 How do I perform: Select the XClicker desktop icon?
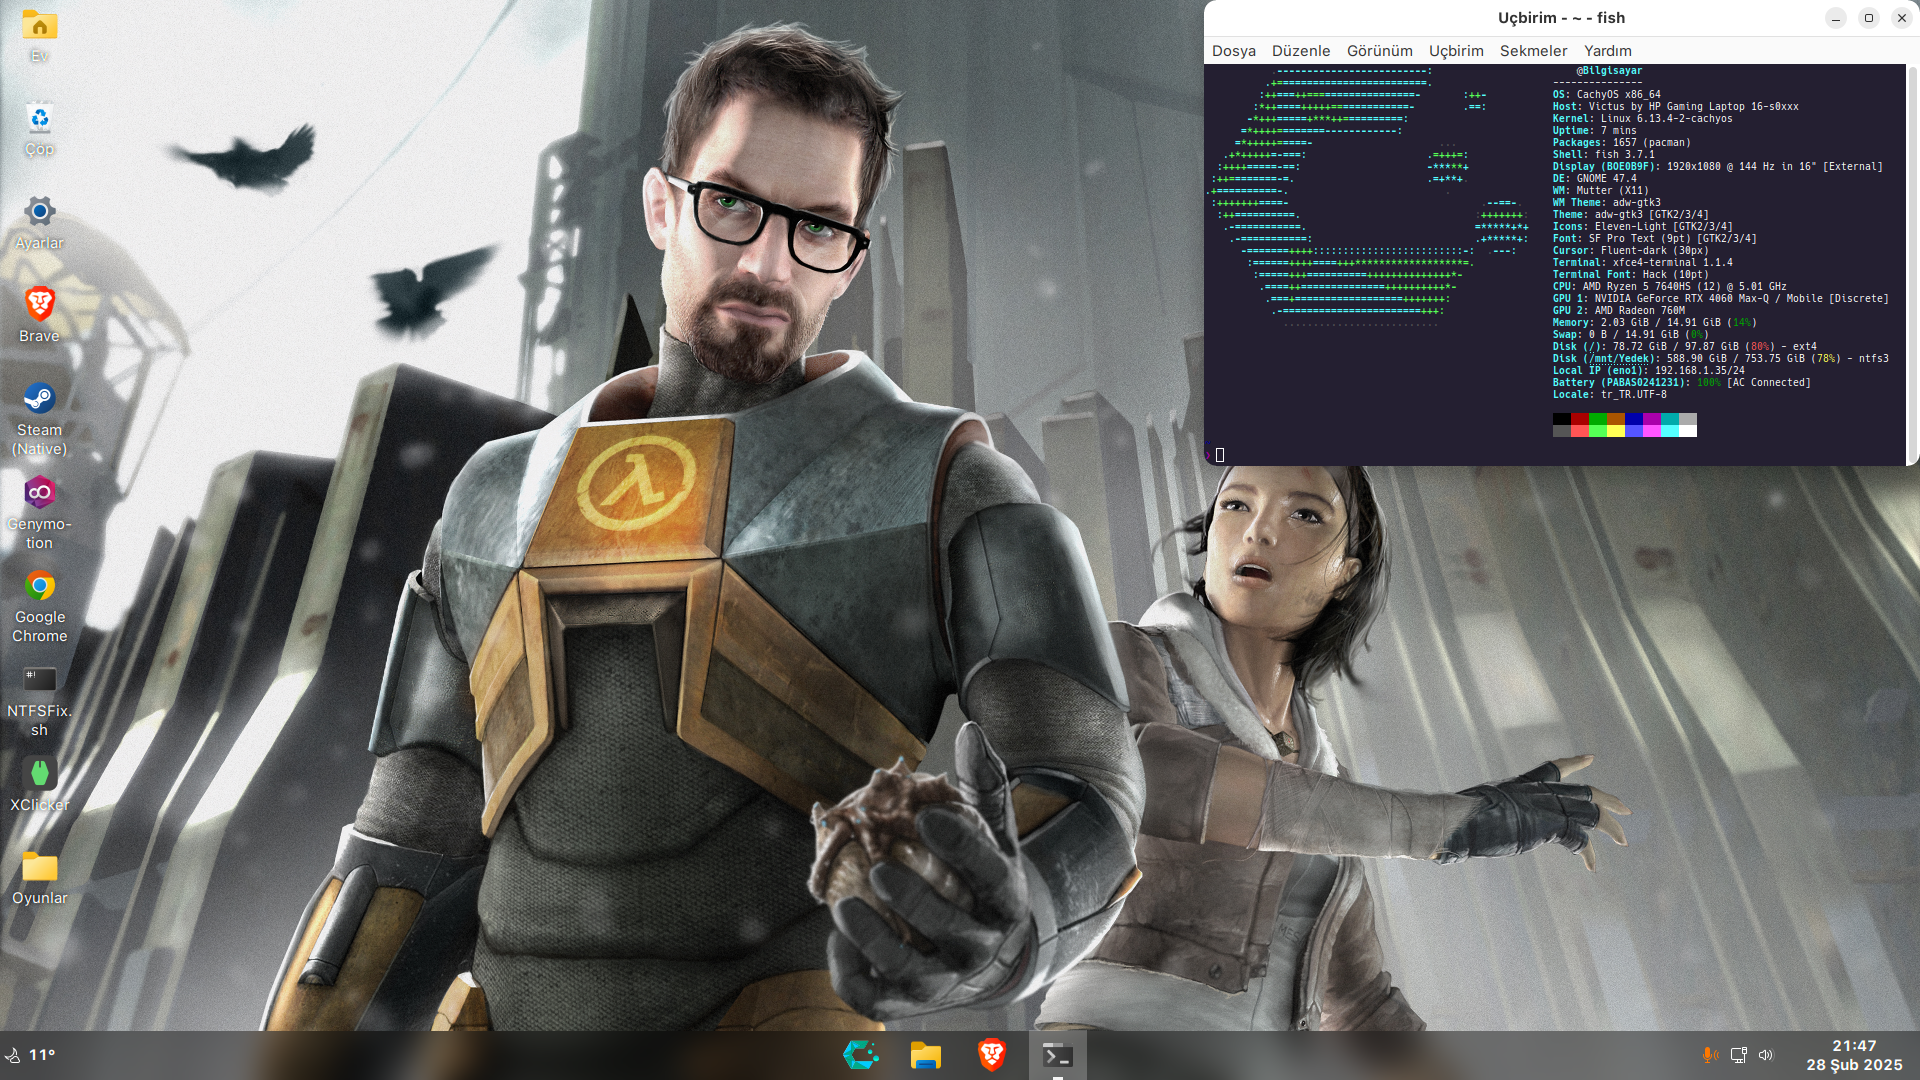40,785
